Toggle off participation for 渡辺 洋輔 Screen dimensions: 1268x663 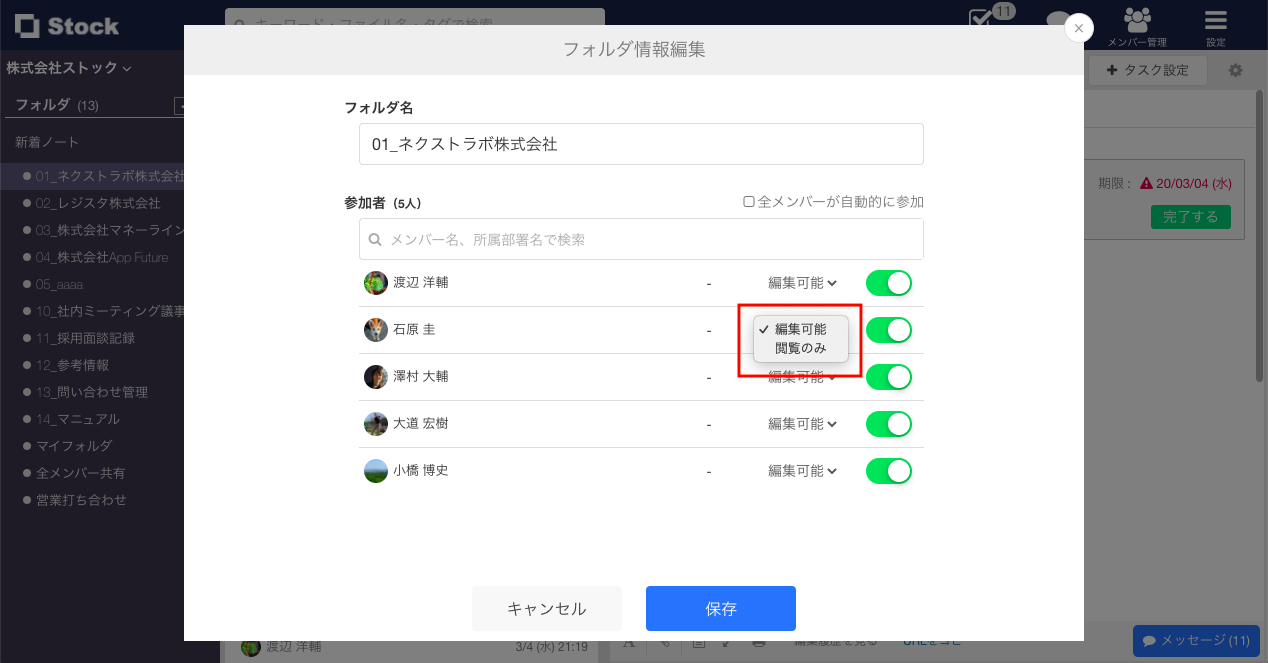(889, 283)
